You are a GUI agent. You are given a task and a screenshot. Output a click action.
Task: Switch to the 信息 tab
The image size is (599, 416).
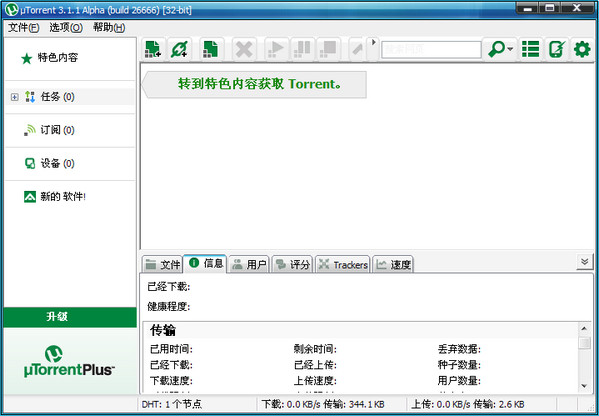pos(205,263)
